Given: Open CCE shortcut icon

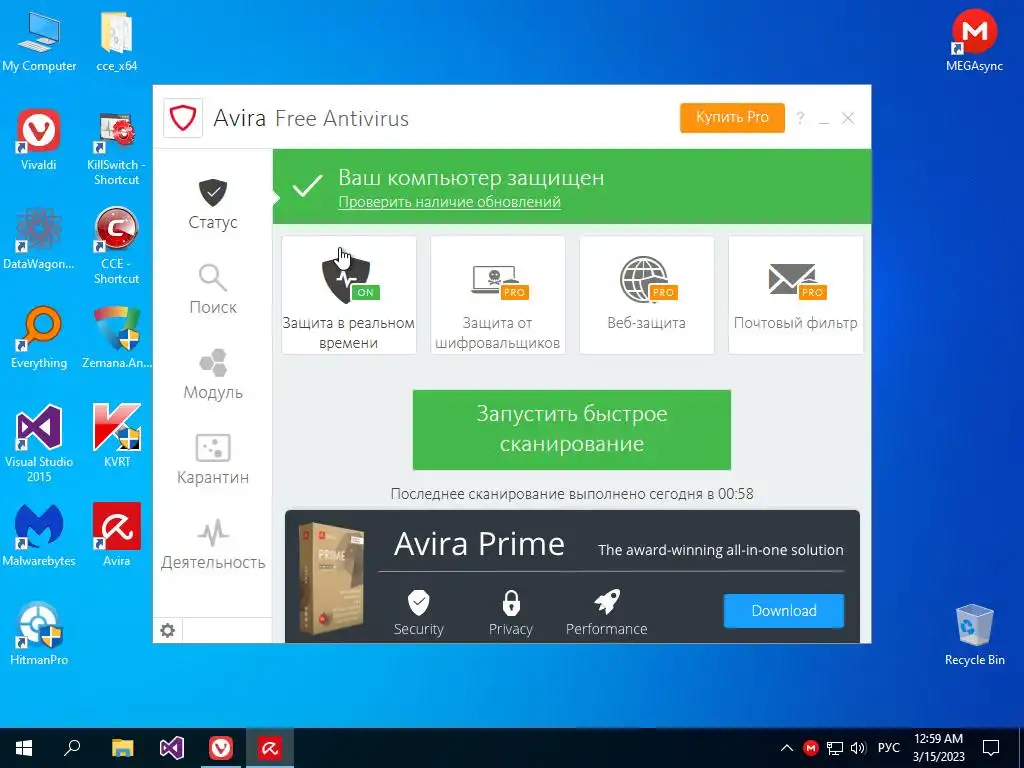Looking at the screenshot, I should 116,247.
